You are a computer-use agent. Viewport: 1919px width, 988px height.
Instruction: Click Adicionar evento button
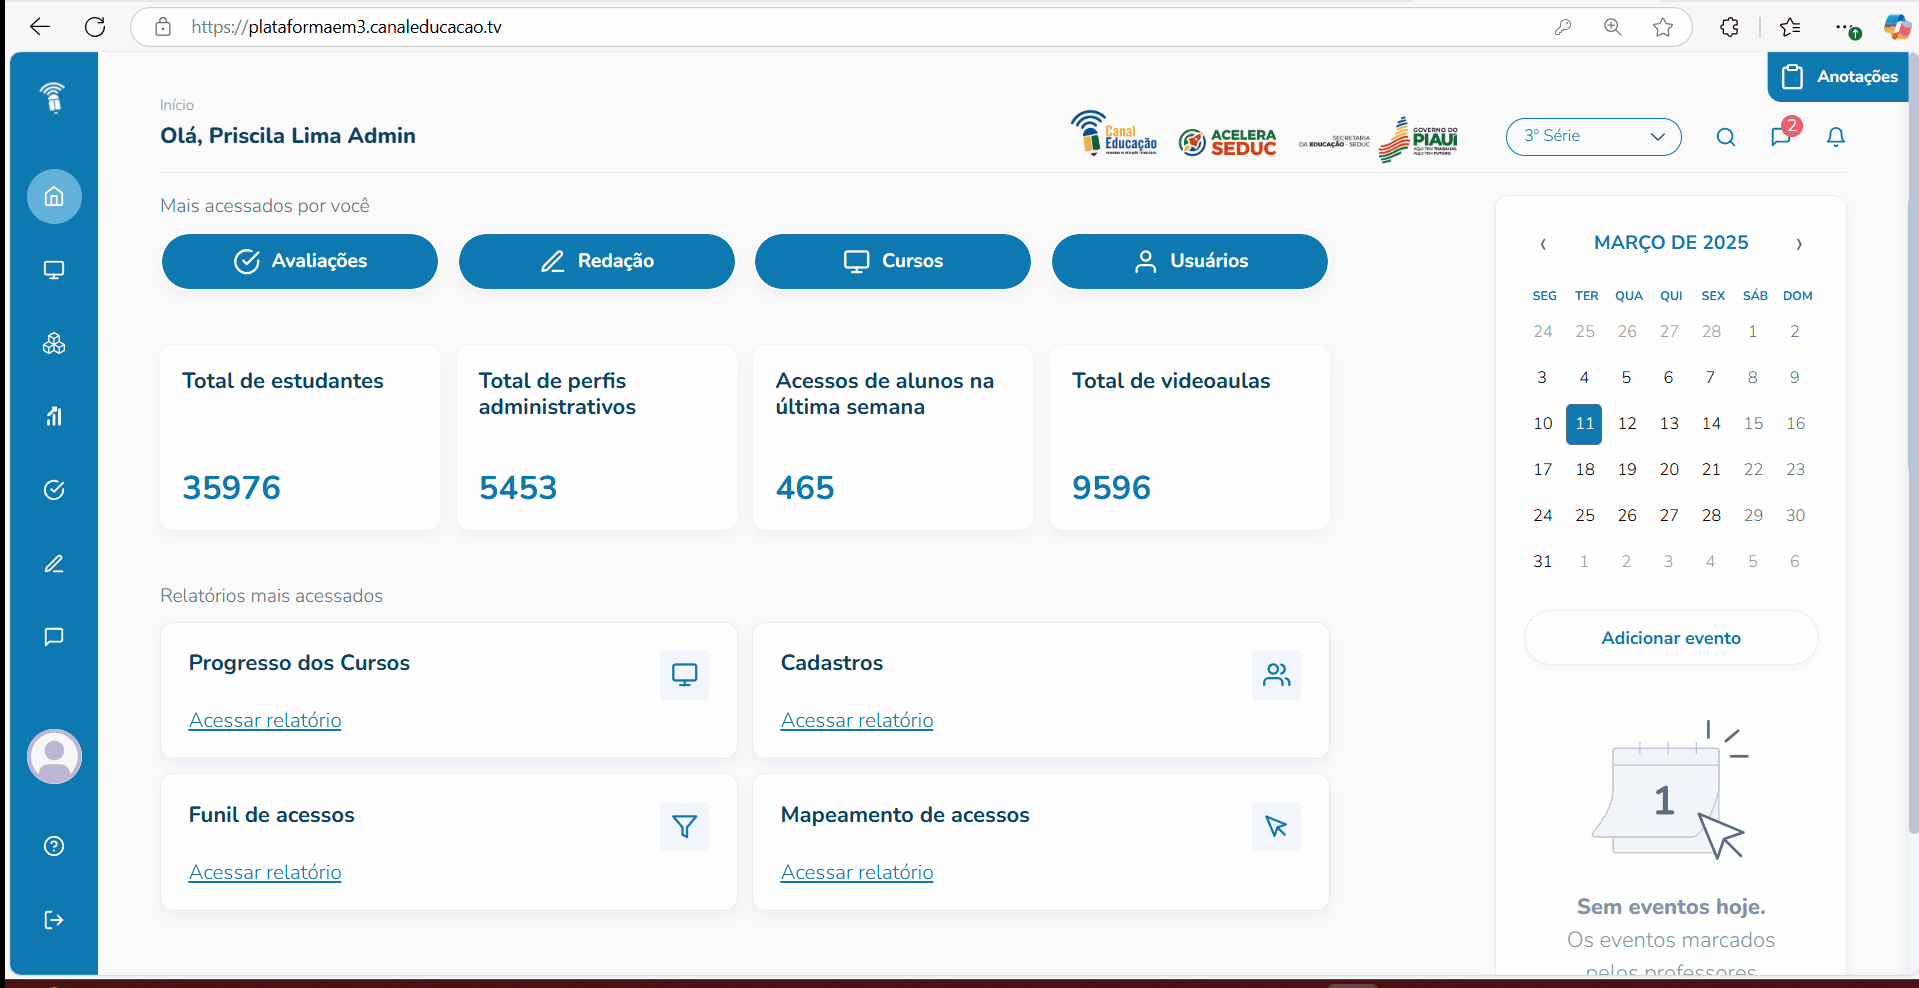tap(1670, 638)
